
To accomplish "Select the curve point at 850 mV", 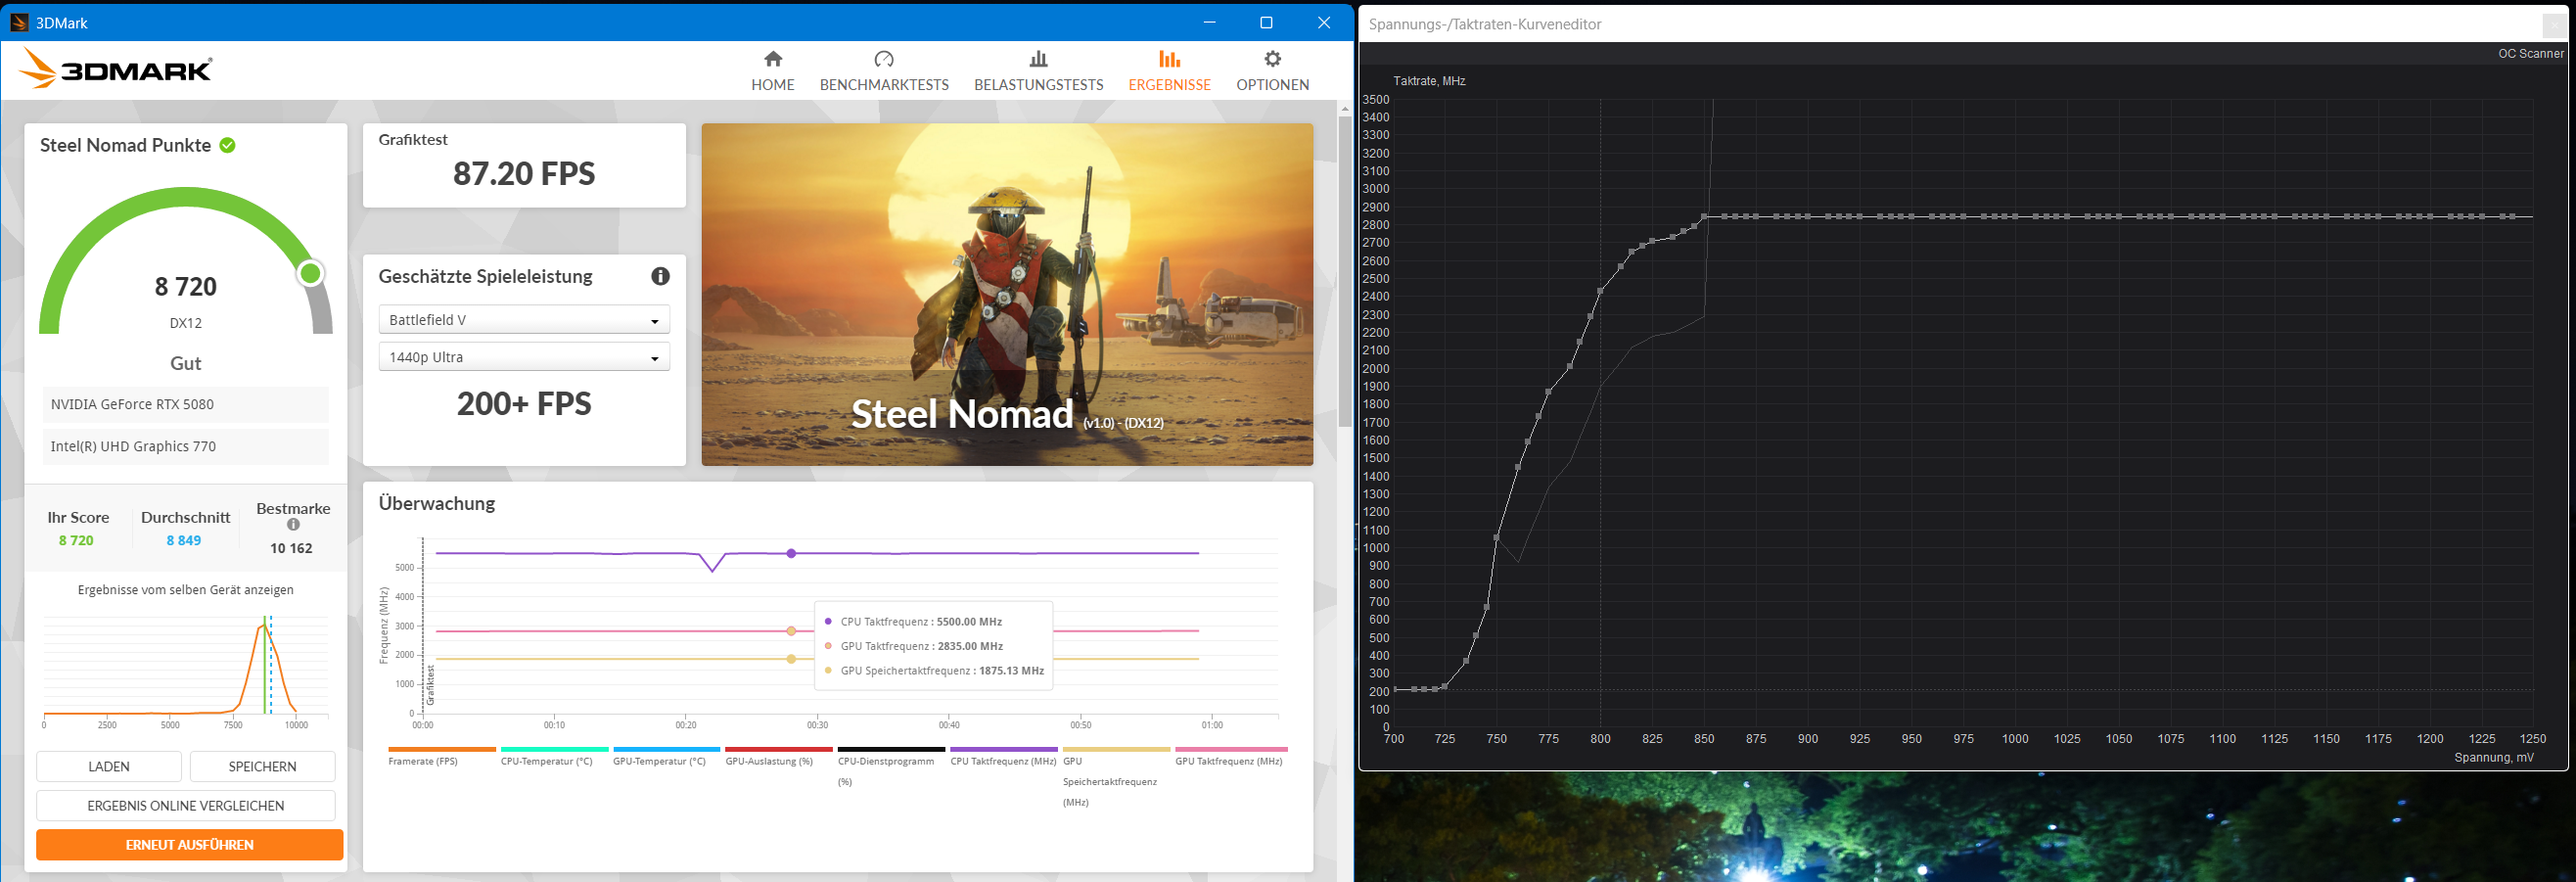I will coord(1704,216).
